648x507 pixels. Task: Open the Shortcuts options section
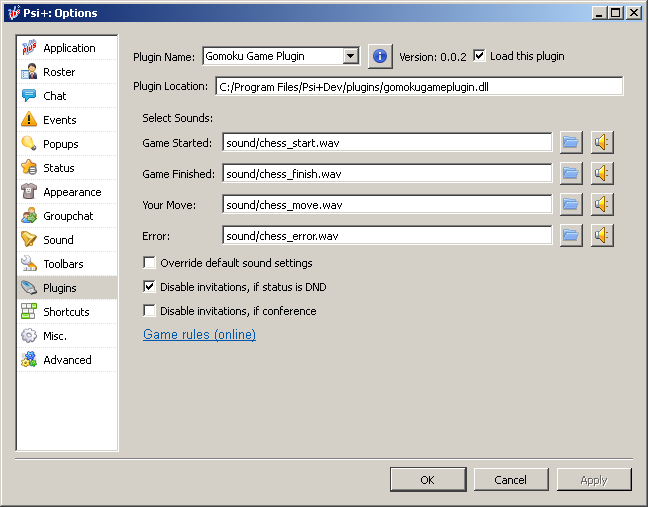66,312
